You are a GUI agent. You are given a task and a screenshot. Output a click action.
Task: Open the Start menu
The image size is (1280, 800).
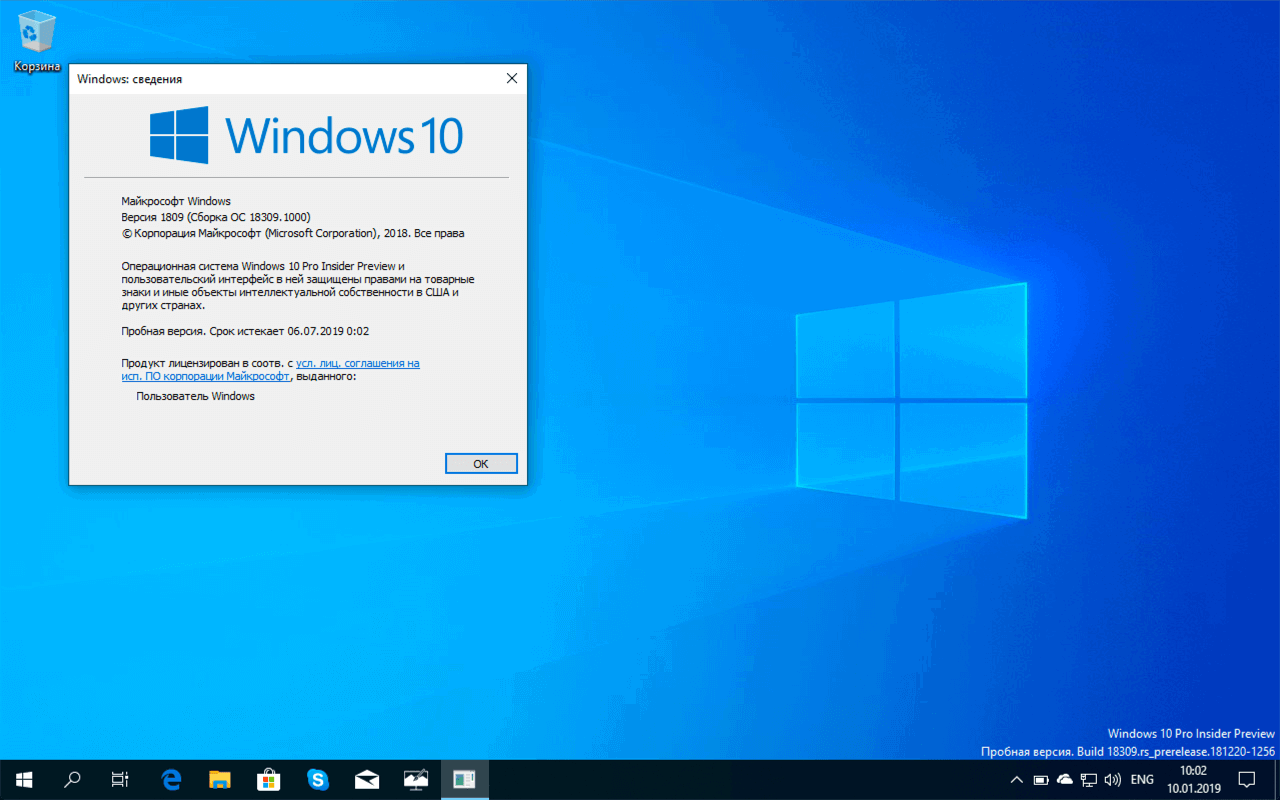tap(24, 779)
